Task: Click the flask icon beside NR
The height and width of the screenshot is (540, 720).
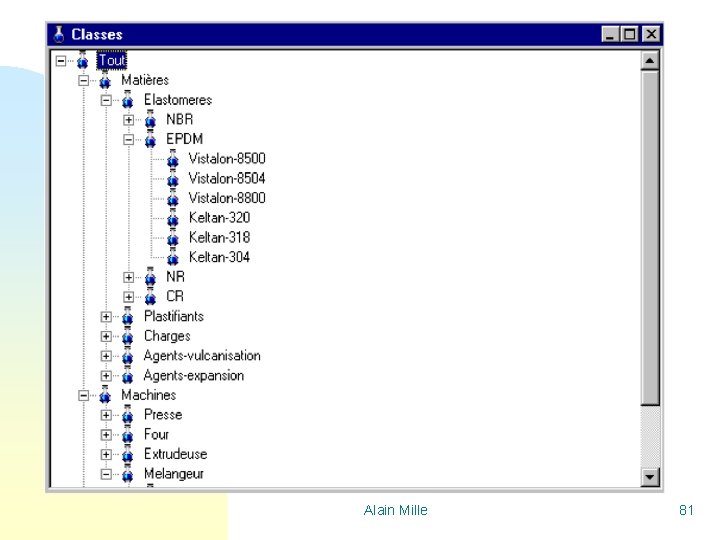Action: coord(150,277)
